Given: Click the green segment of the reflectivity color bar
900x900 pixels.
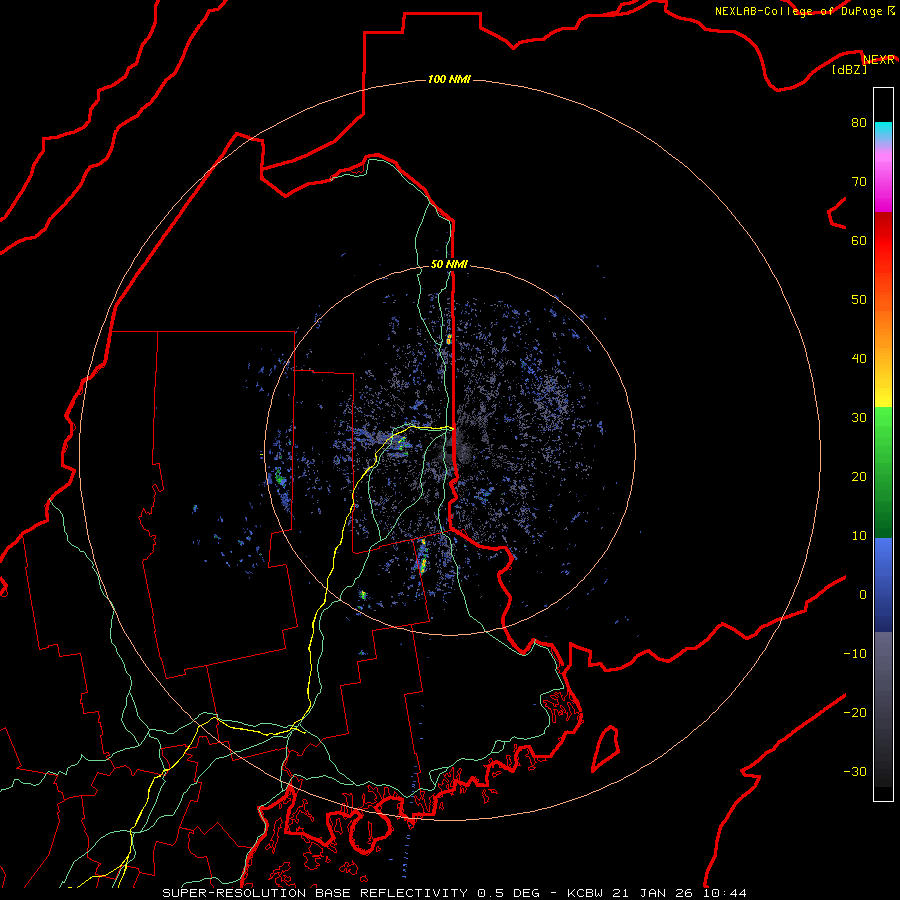Looking at the screenshot, I should [883, 472].
